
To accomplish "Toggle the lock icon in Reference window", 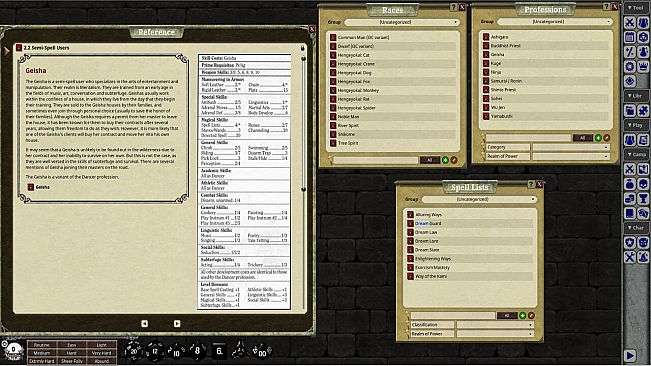I will tap(302, 48).
